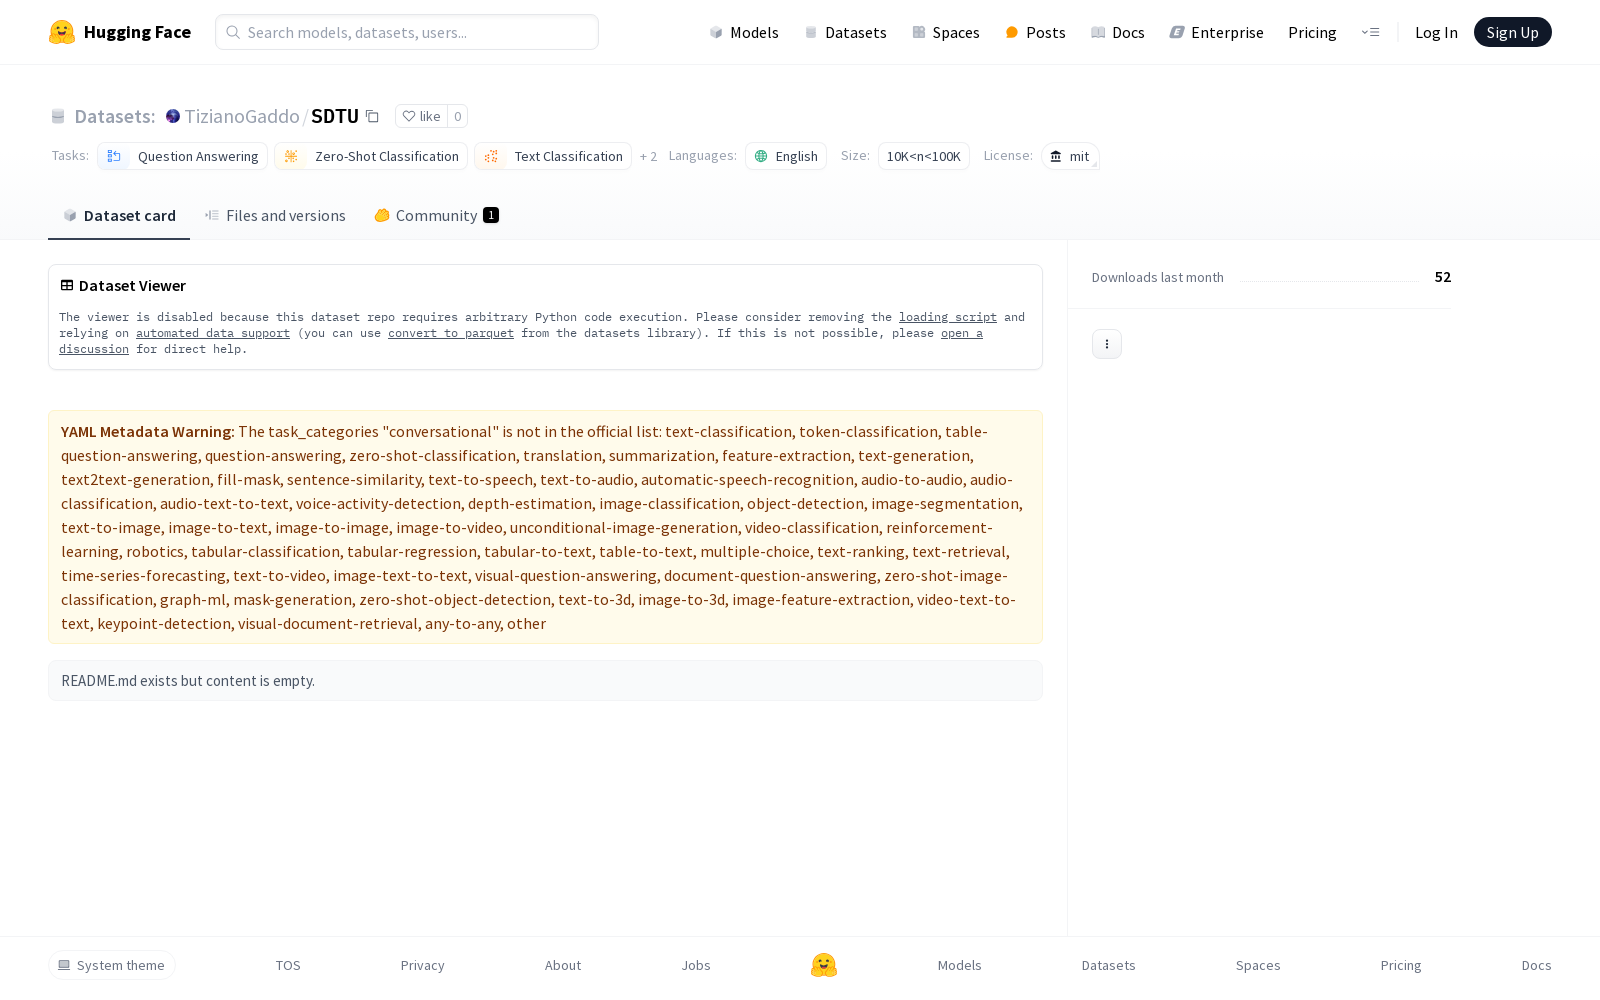
Task: Open the System theme selector
Action: point(112,965)
